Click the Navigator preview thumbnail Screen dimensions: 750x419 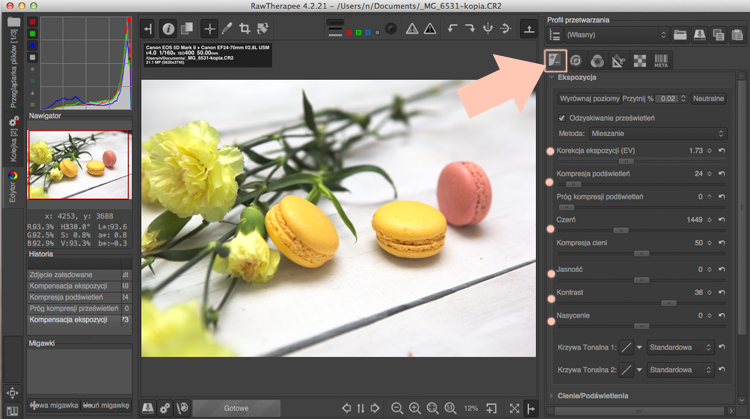click(79, 165)
